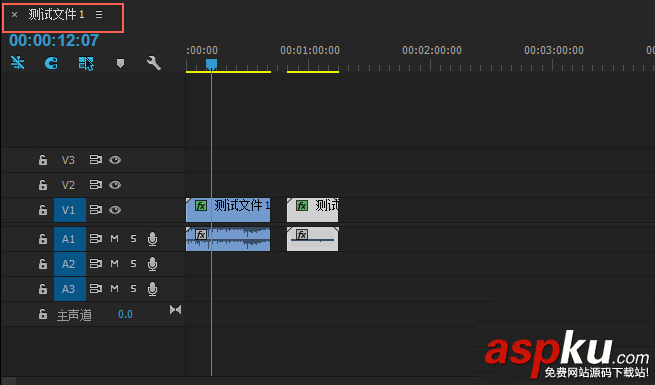Add a marker with marker icon
Viewport: 655px width, 385px height.
[x=120, y=63]
